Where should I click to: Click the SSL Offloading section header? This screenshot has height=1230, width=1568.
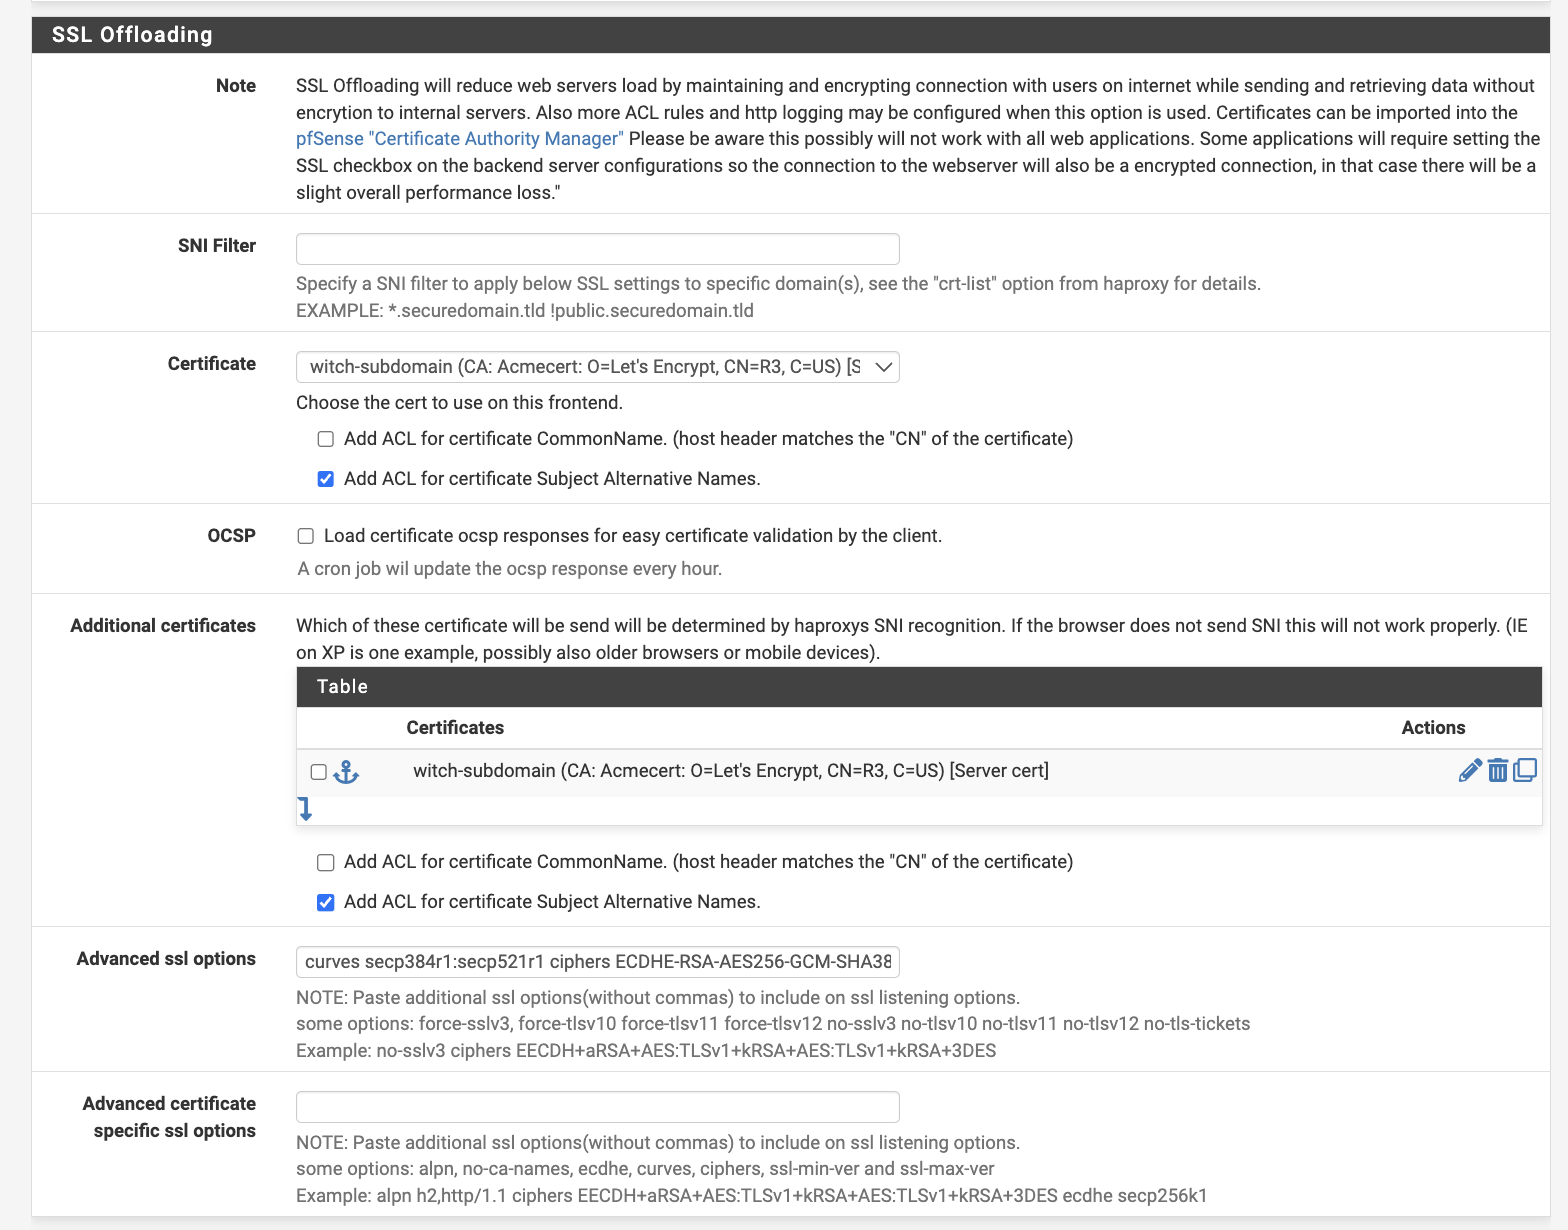(x=132, y=35)
